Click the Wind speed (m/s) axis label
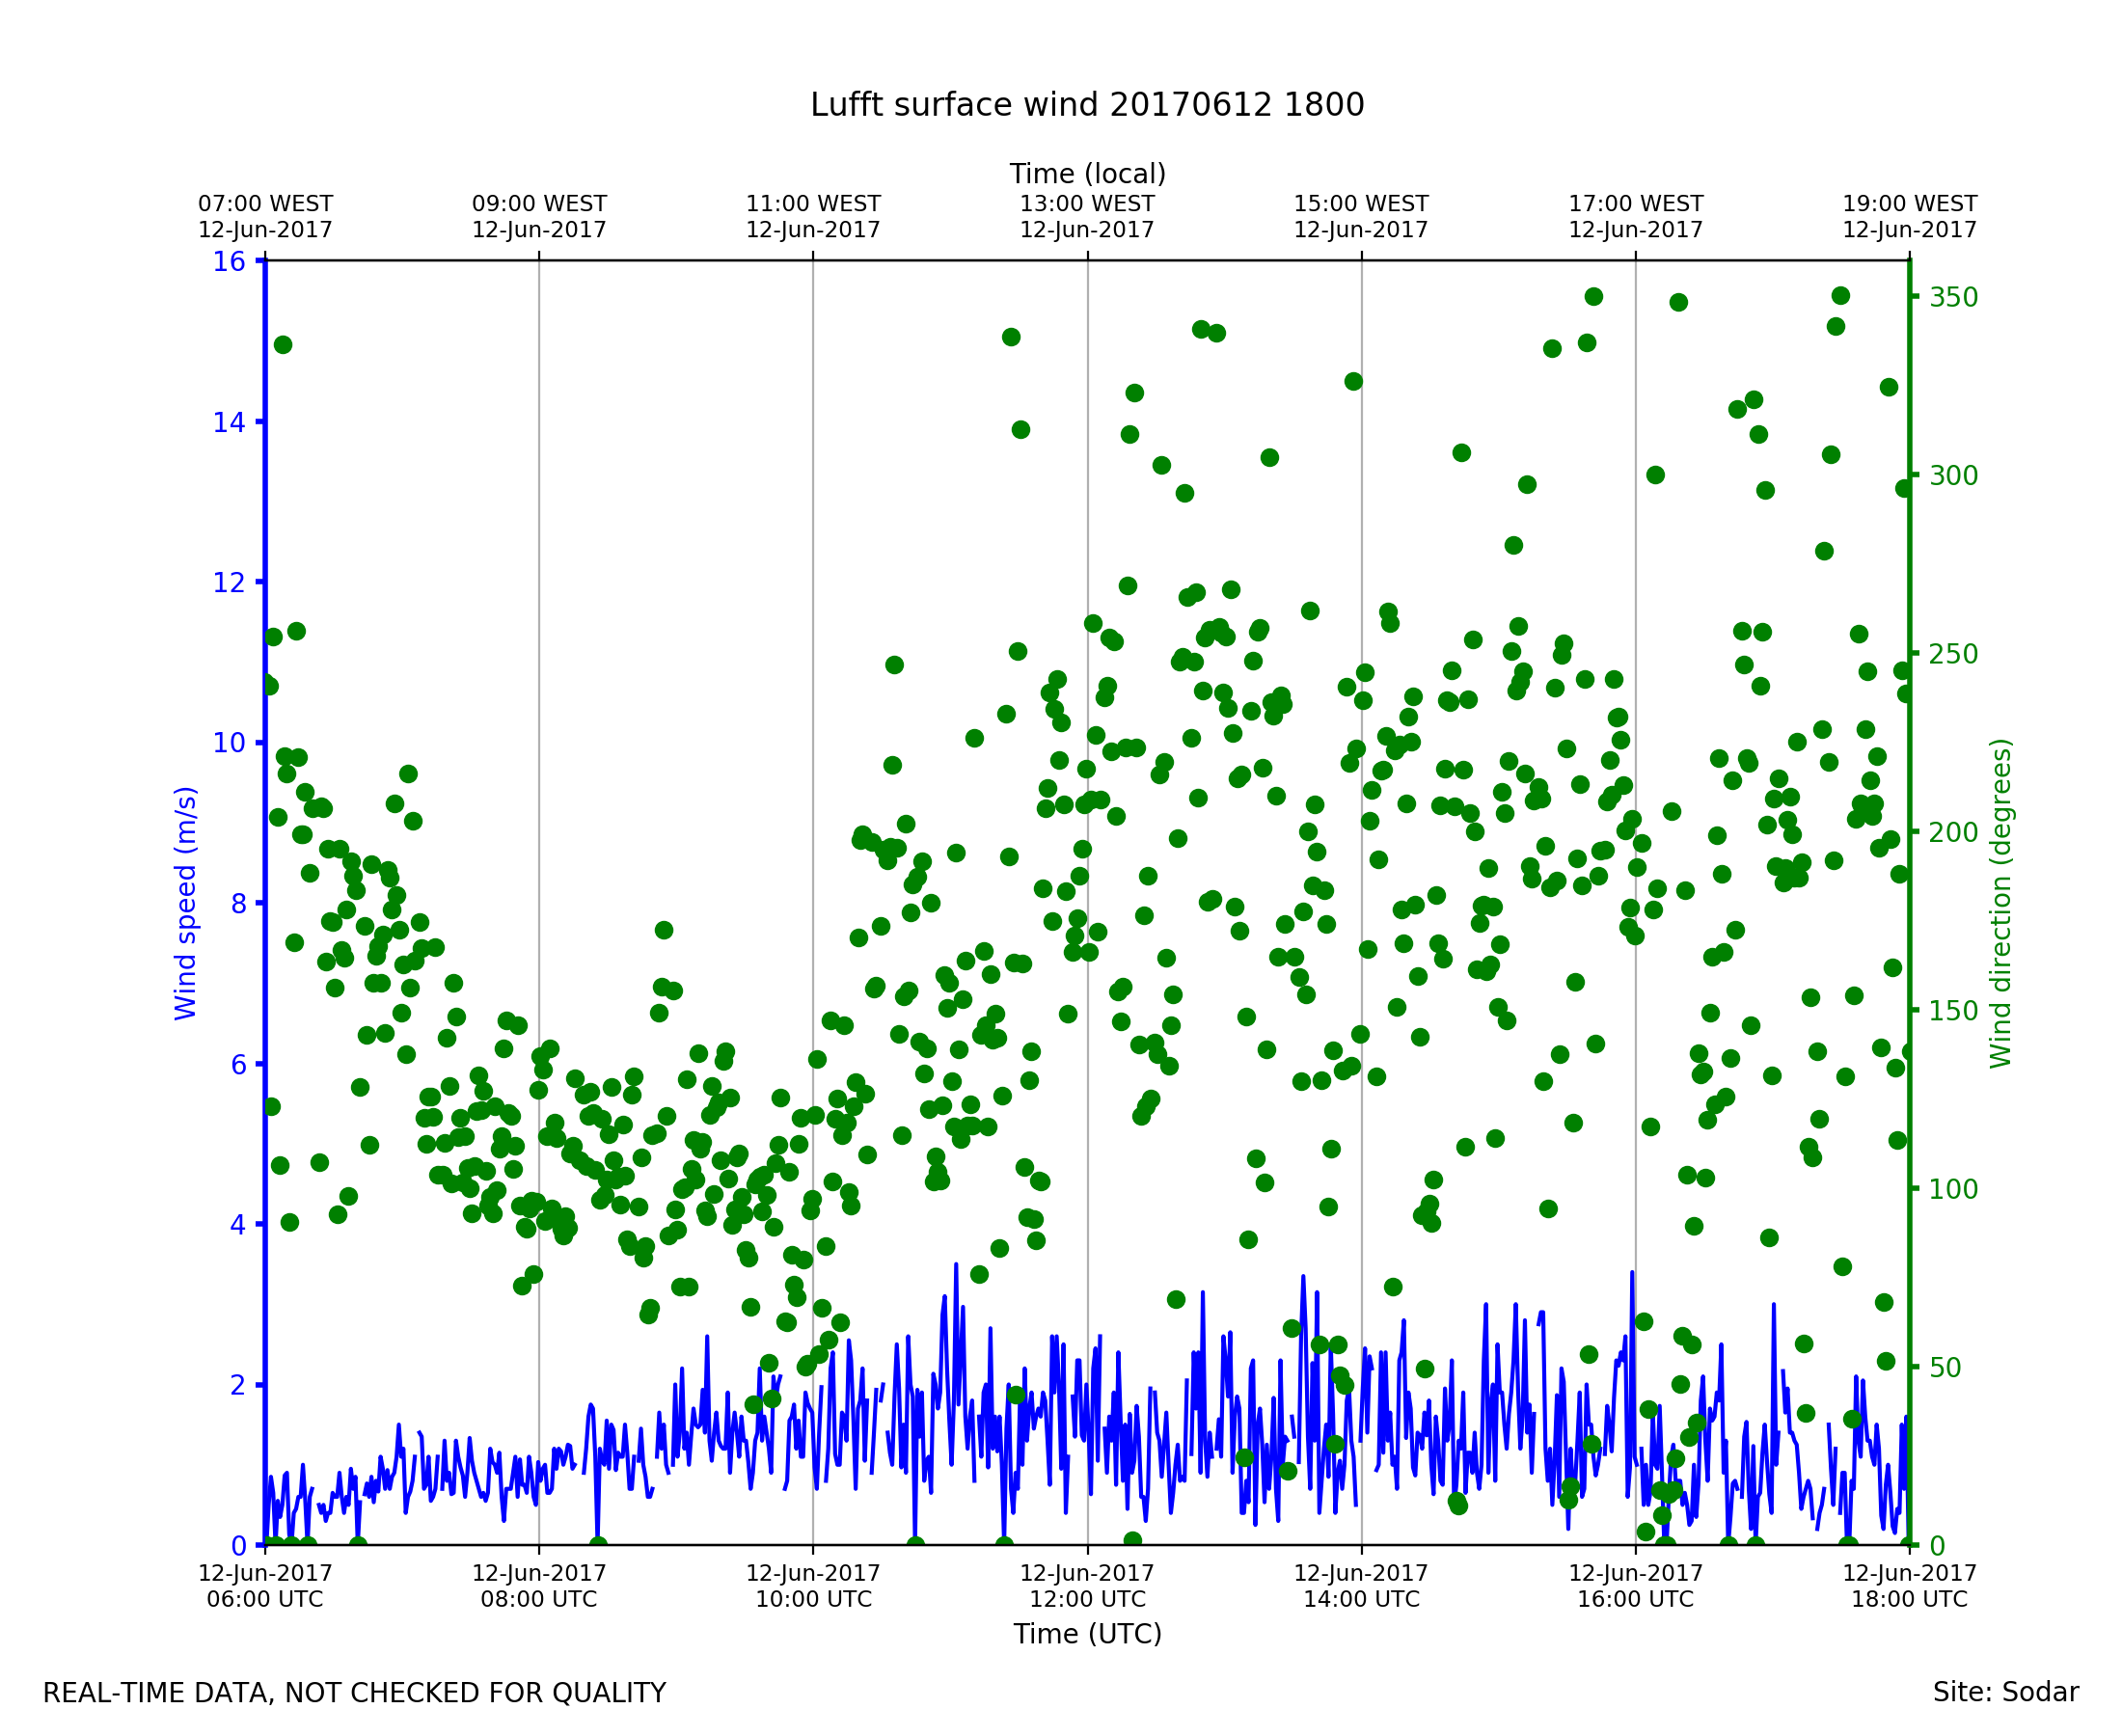Image resolution: width=2122 pixels, height=1736 pixels. point(186,903)
